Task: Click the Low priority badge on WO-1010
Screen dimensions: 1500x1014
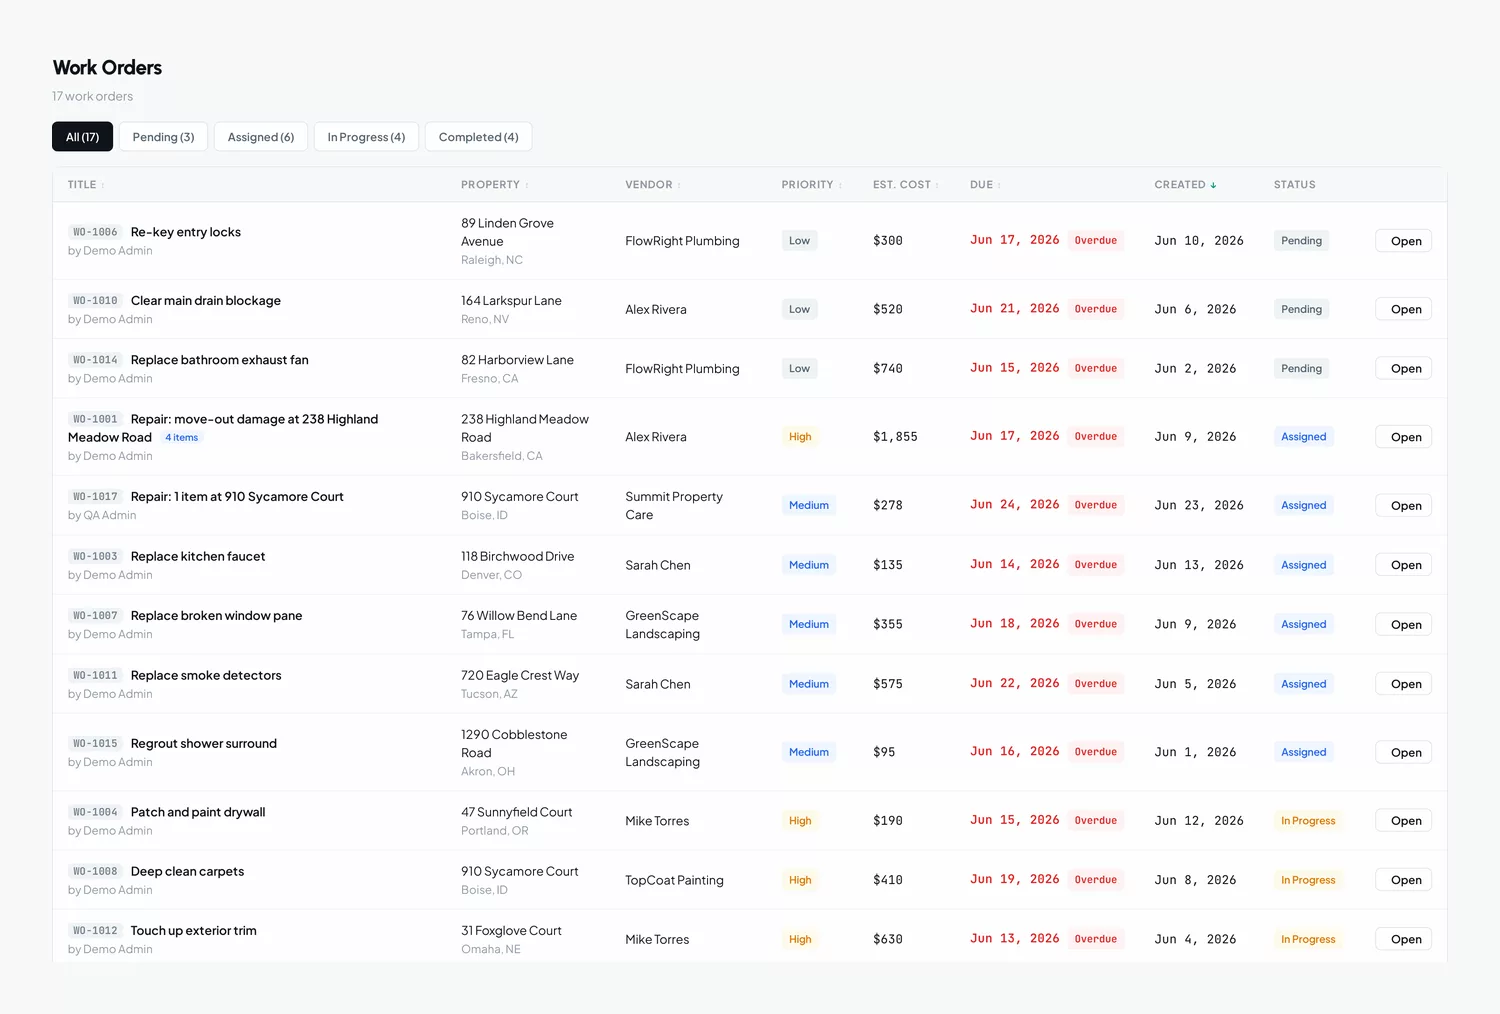Action: (799, 309)
